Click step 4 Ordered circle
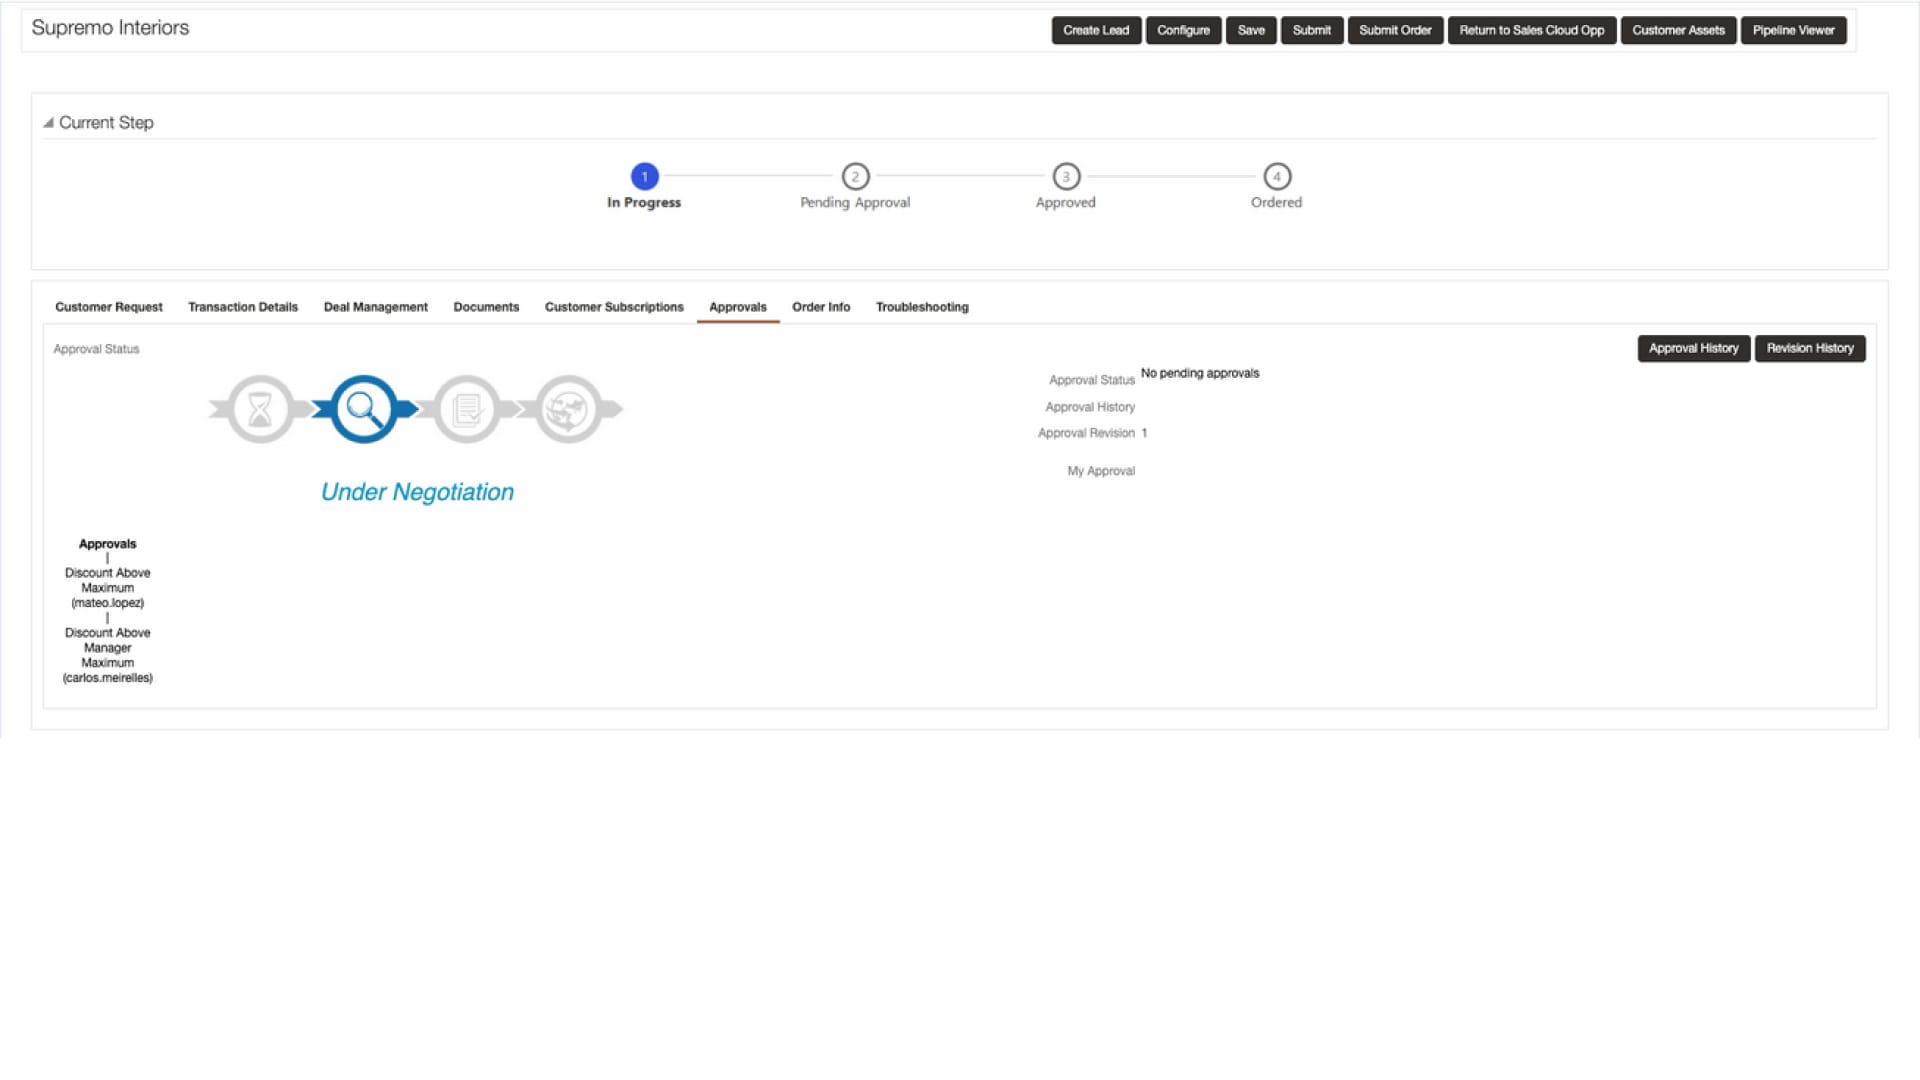Viewport: 1920px width, 1080px height. (1277, 177)
